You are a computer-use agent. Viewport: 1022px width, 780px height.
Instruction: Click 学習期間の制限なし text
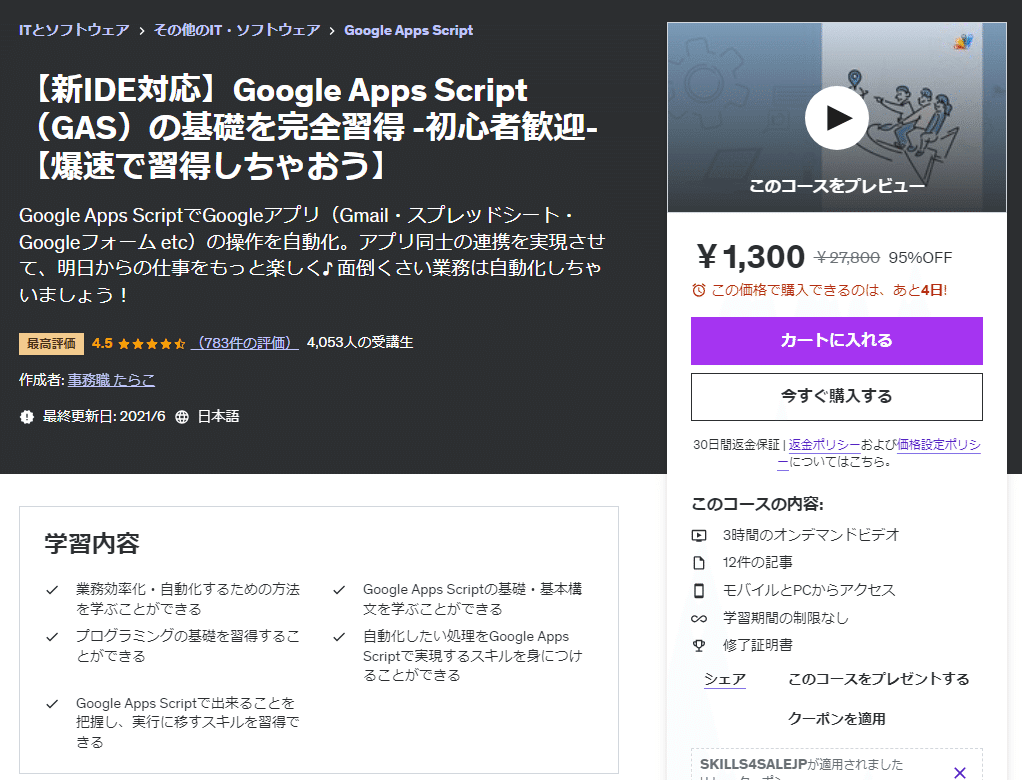[x=785, y=618]
